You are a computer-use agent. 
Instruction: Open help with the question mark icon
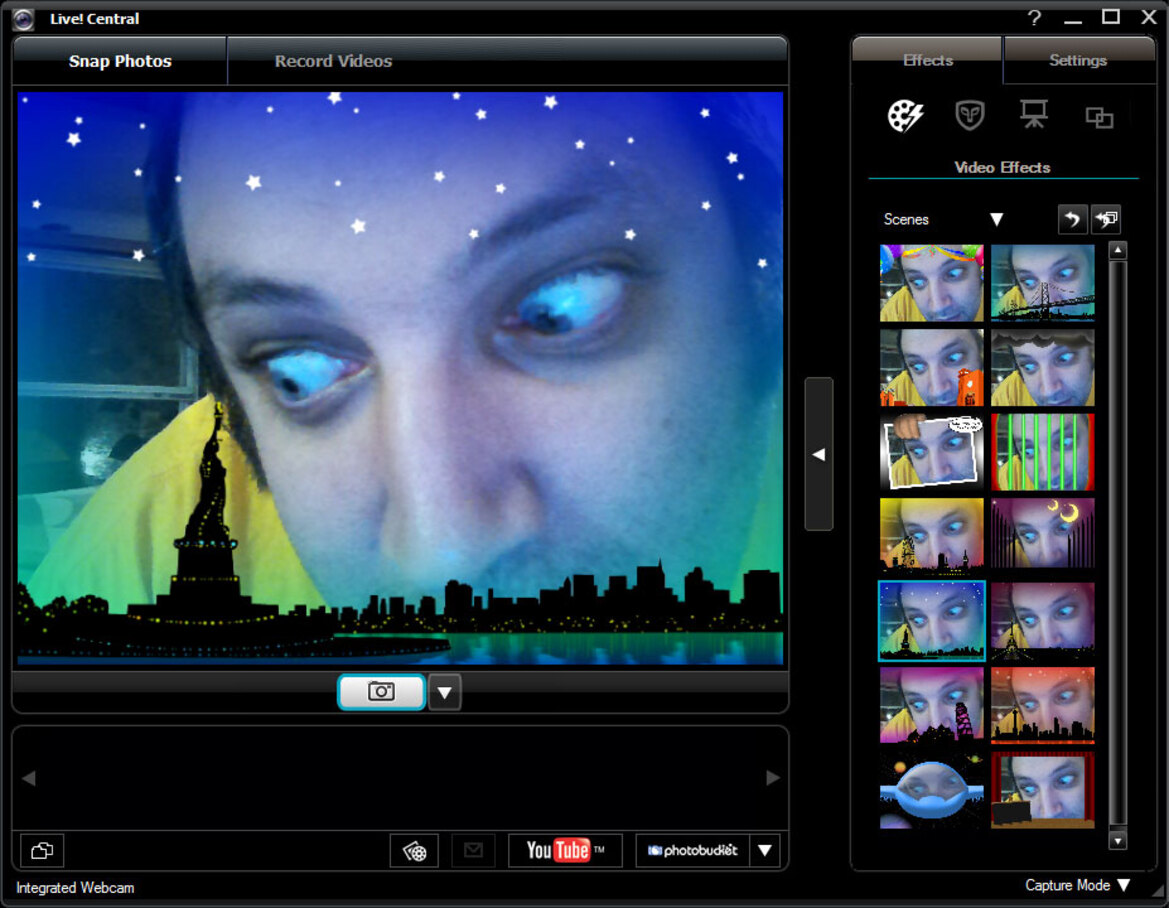pos(1034,17)
